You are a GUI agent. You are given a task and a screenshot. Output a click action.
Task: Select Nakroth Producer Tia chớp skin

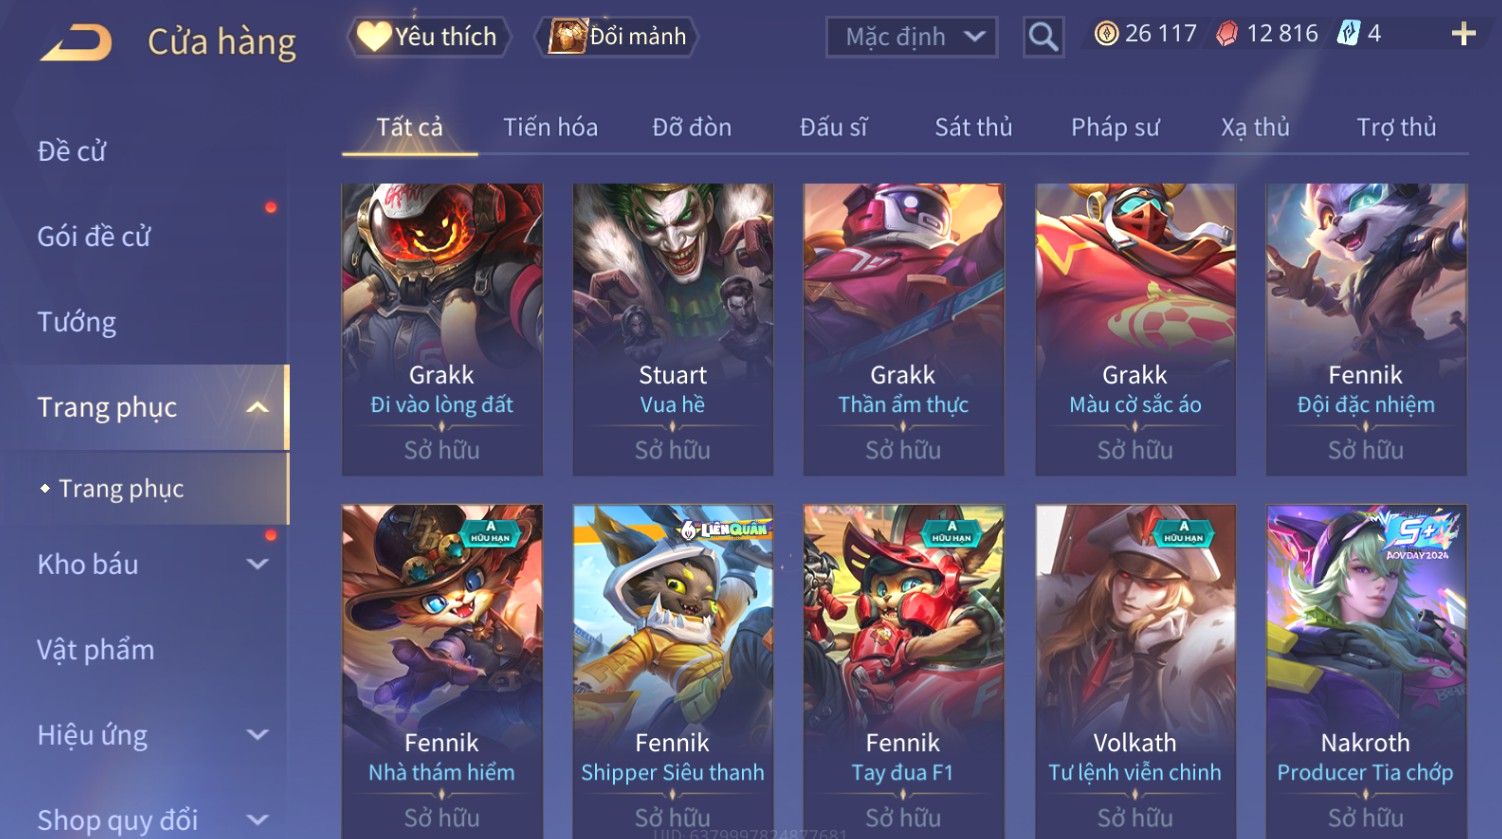pyautogui.click(x=1366, y=670)
